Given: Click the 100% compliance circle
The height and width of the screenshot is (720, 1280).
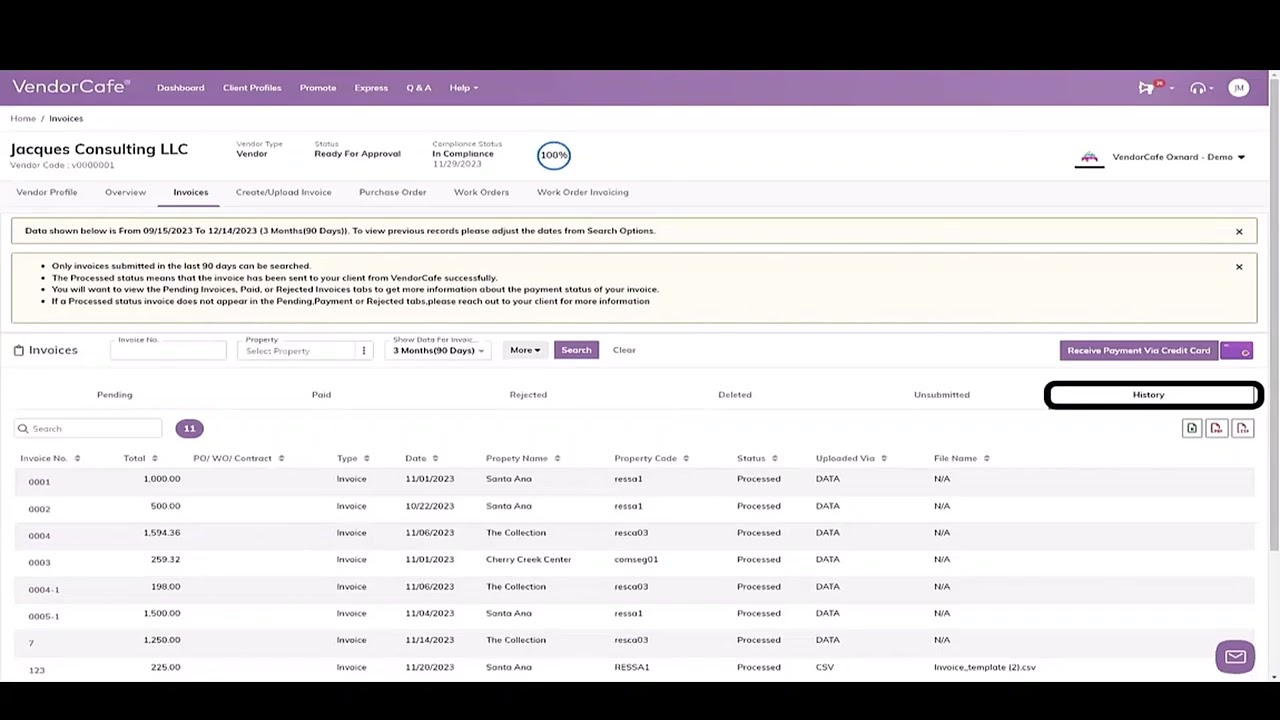Looking at the screenshot, I should [554, 155].
